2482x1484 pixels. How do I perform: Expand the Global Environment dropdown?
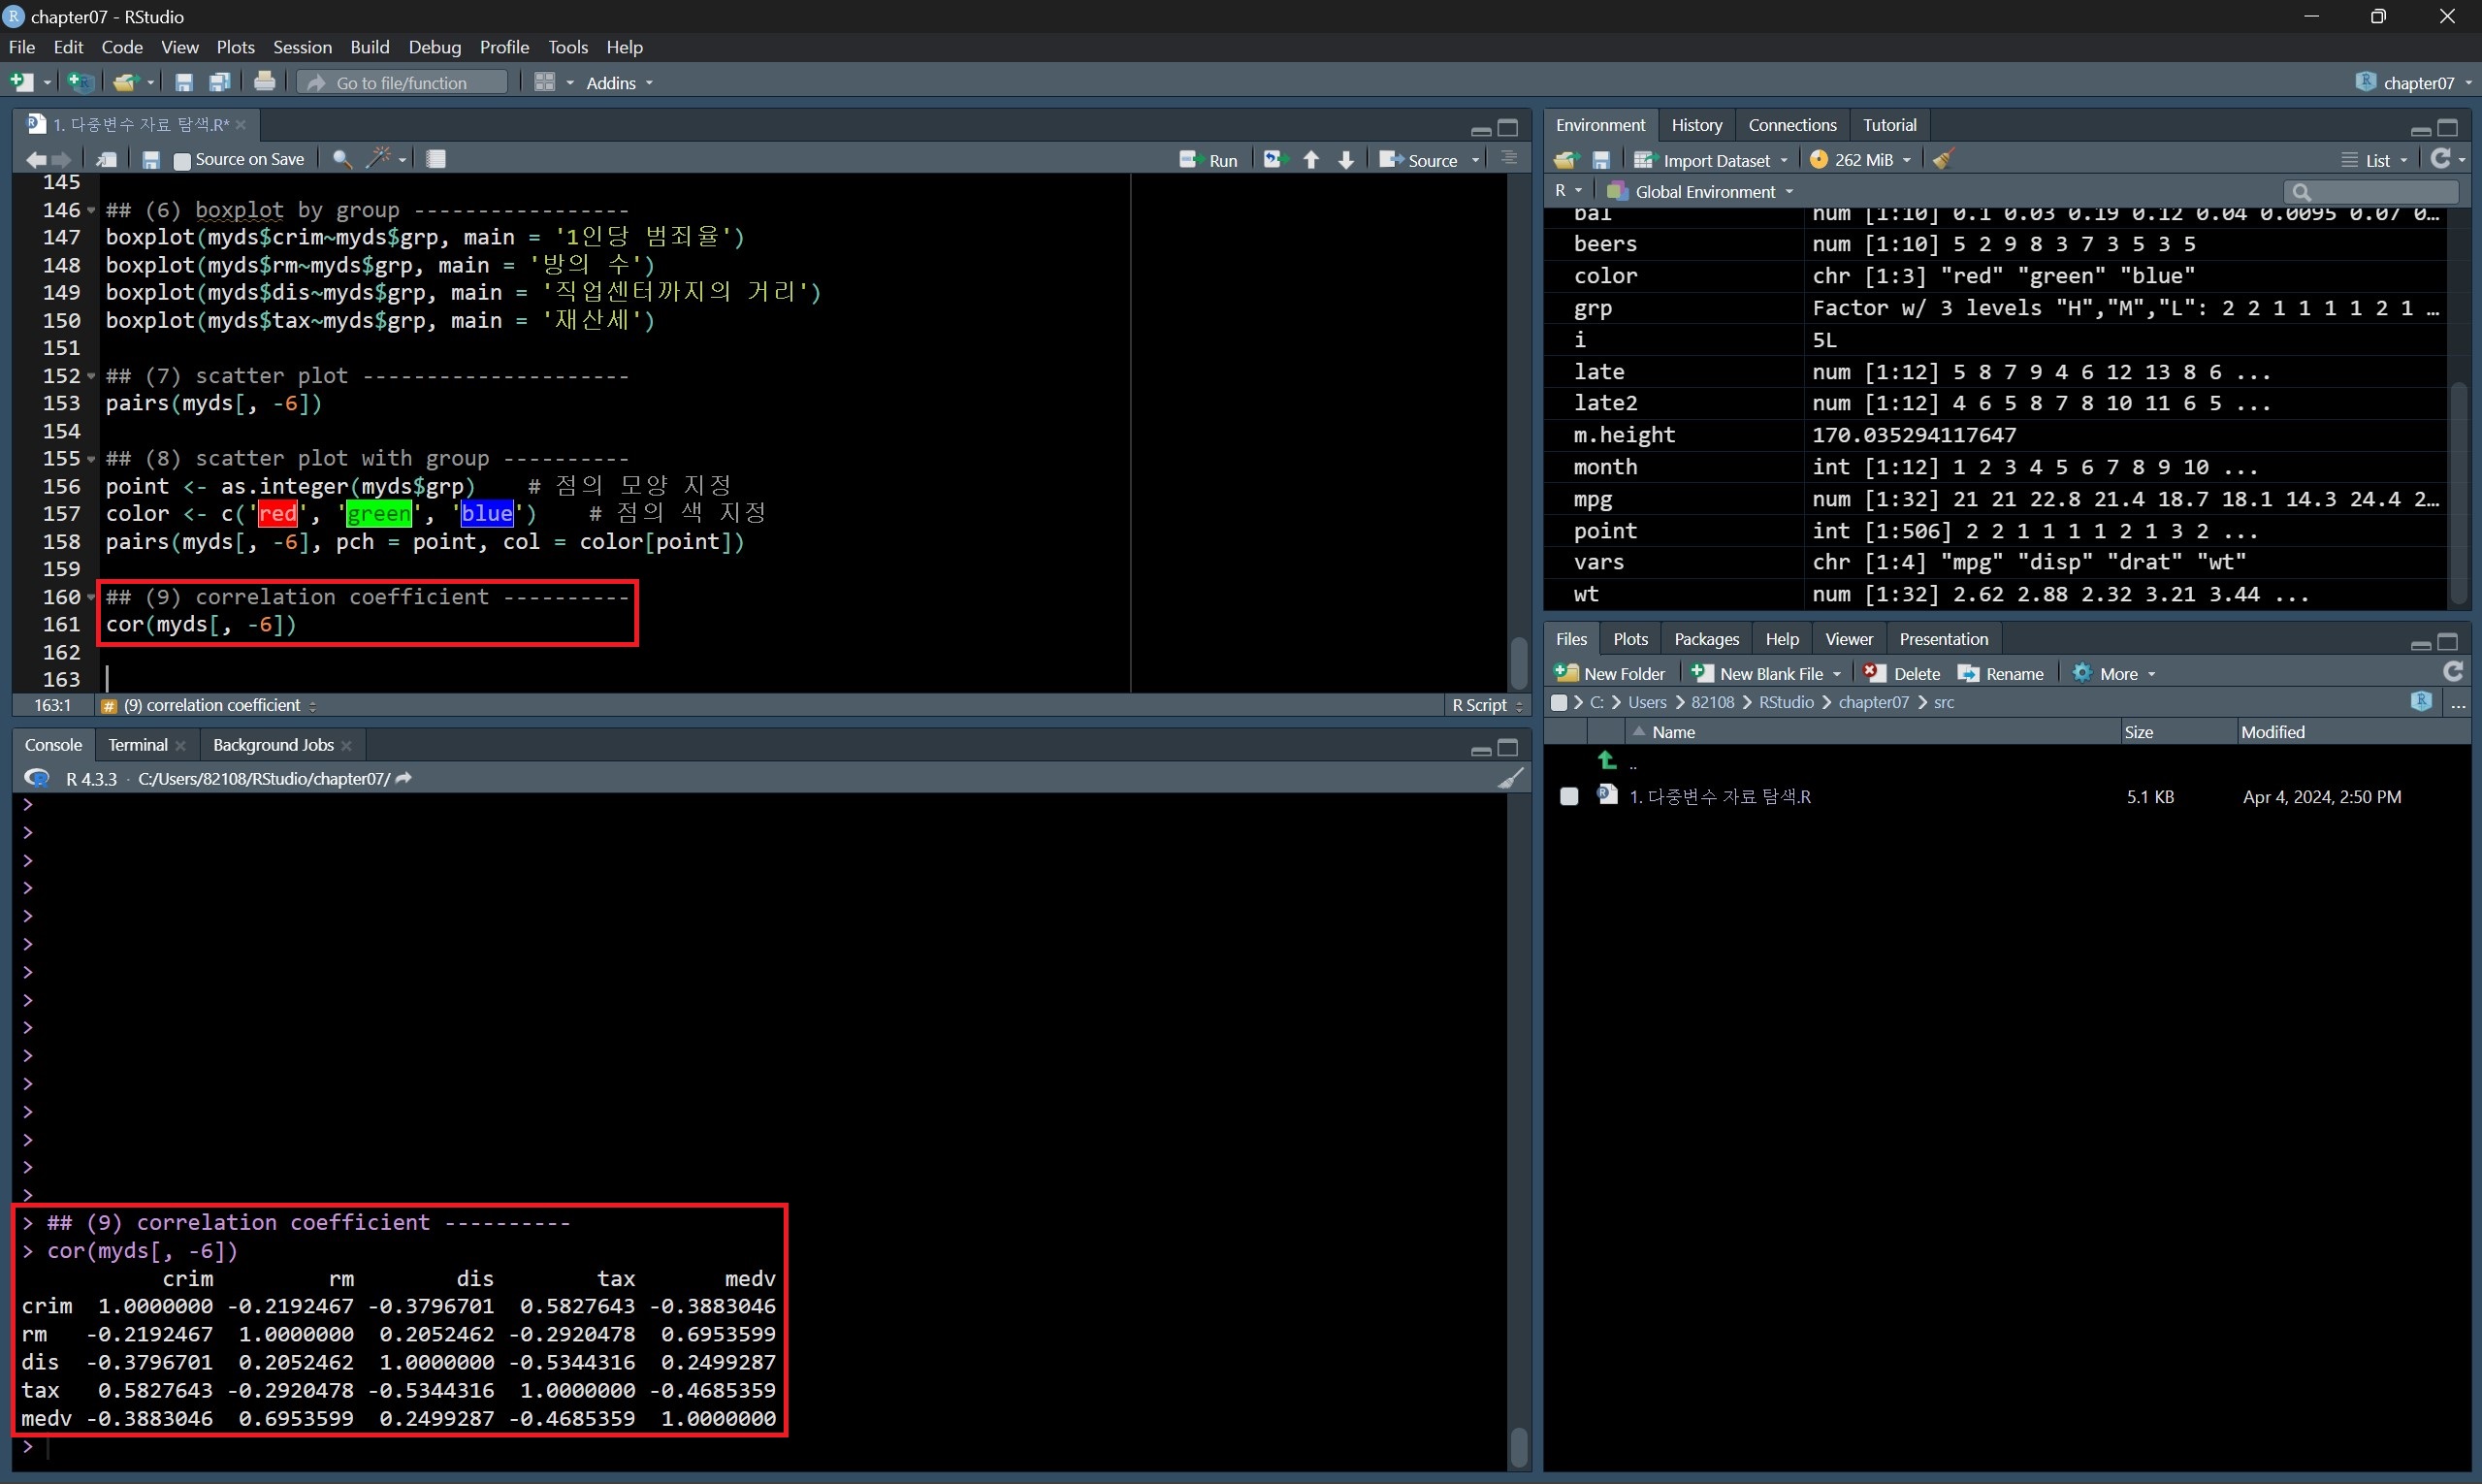point(1703,191)
